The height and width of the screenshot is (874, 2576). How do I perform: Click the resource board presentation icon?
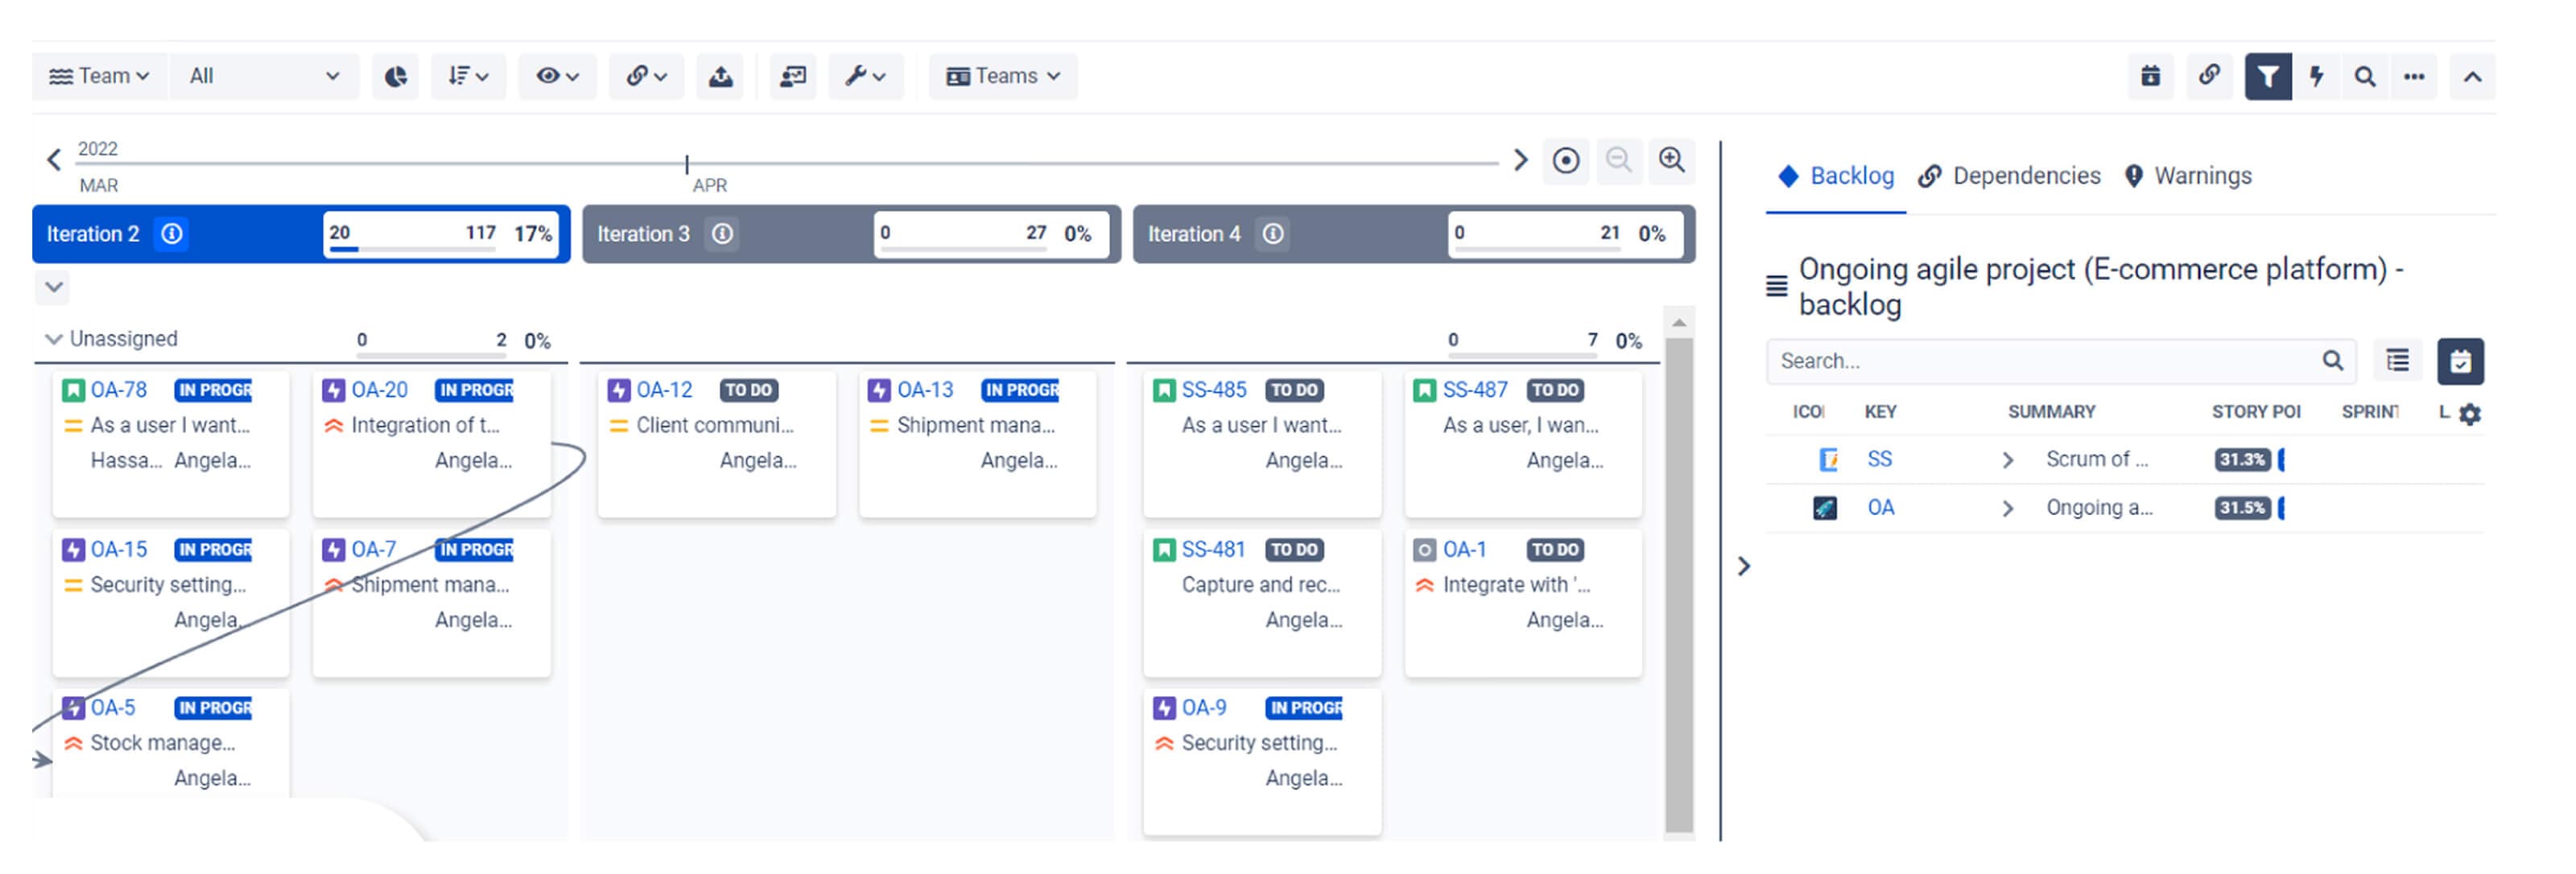tap(793, 76)
